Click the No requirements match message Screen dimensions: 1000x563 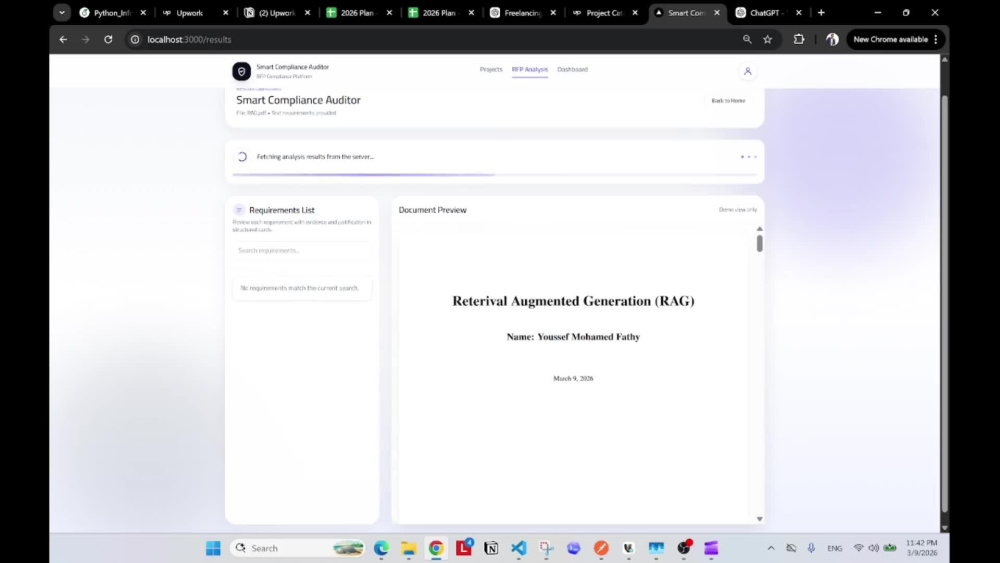click(x=300, y=288)
